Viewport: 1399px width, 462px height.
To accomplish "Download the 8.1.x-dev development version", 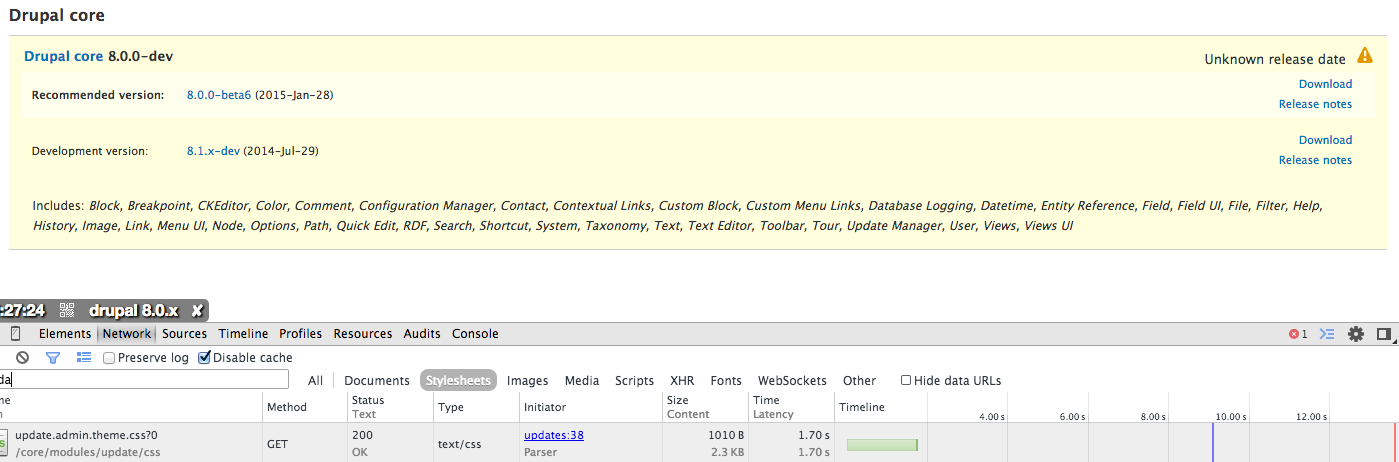I will (x=1325, y=140).
